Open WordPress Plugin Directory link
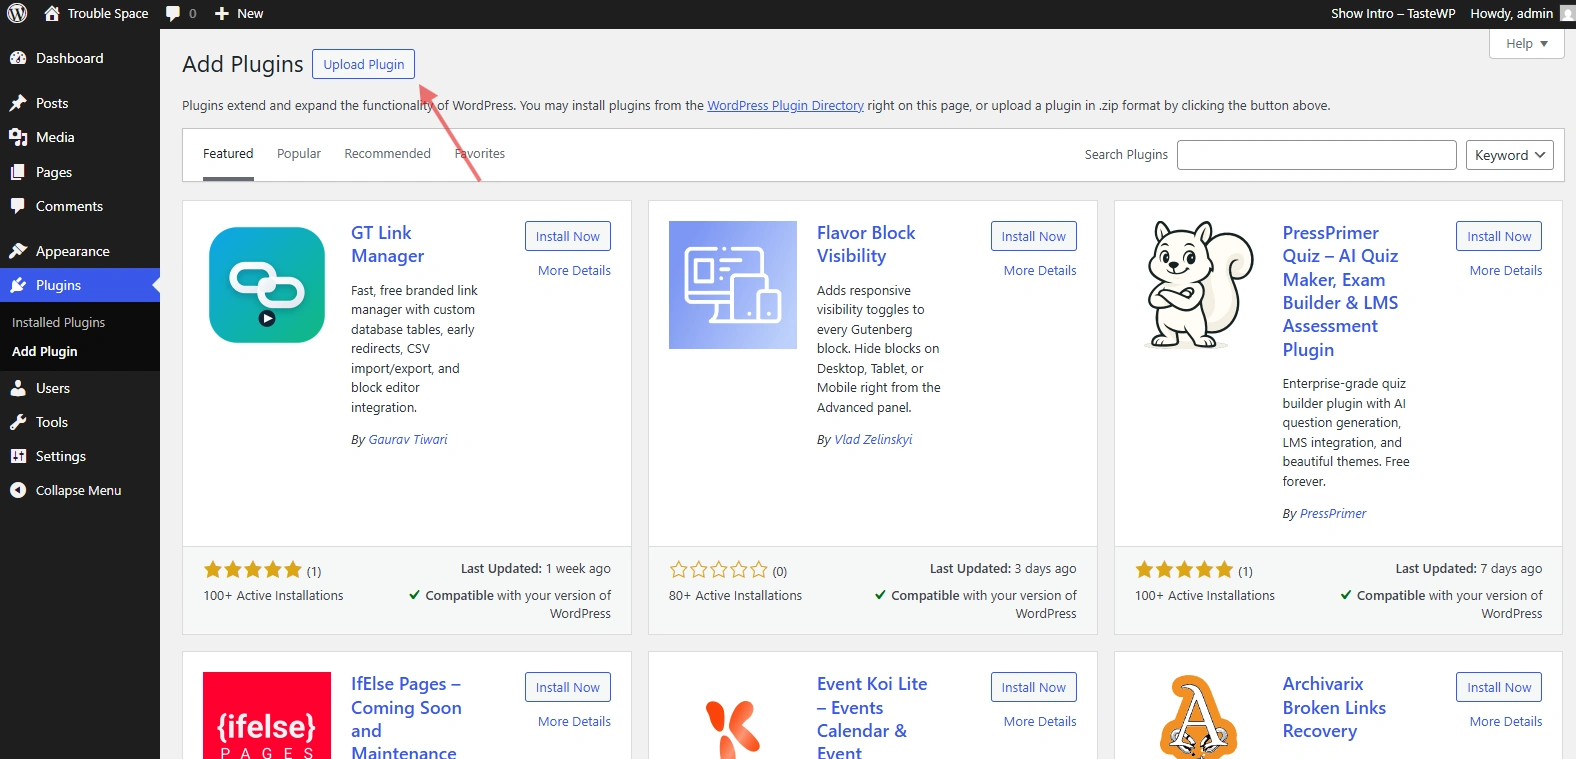Viewport: 1576px width, 759px height. pyautogui.click(x=785, y=105)
